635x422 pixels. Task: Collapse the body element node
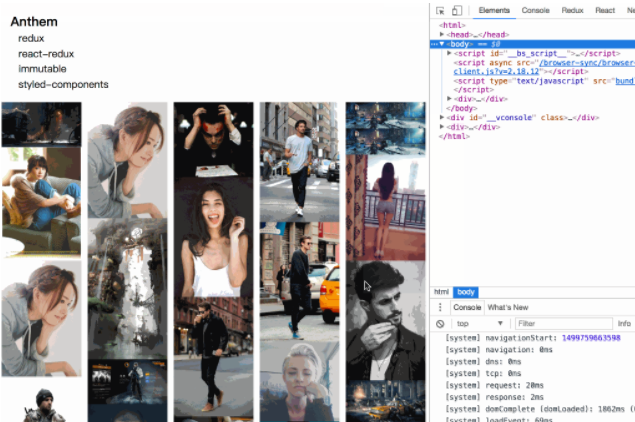point(442,44)
